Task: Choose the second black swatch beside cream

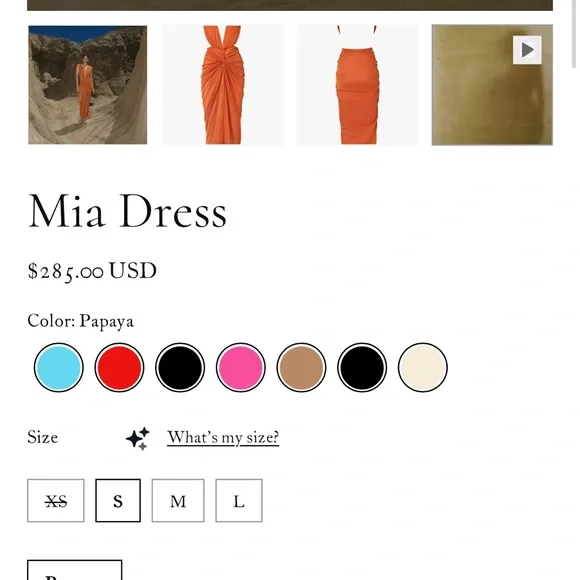Action: click(362, 367)
